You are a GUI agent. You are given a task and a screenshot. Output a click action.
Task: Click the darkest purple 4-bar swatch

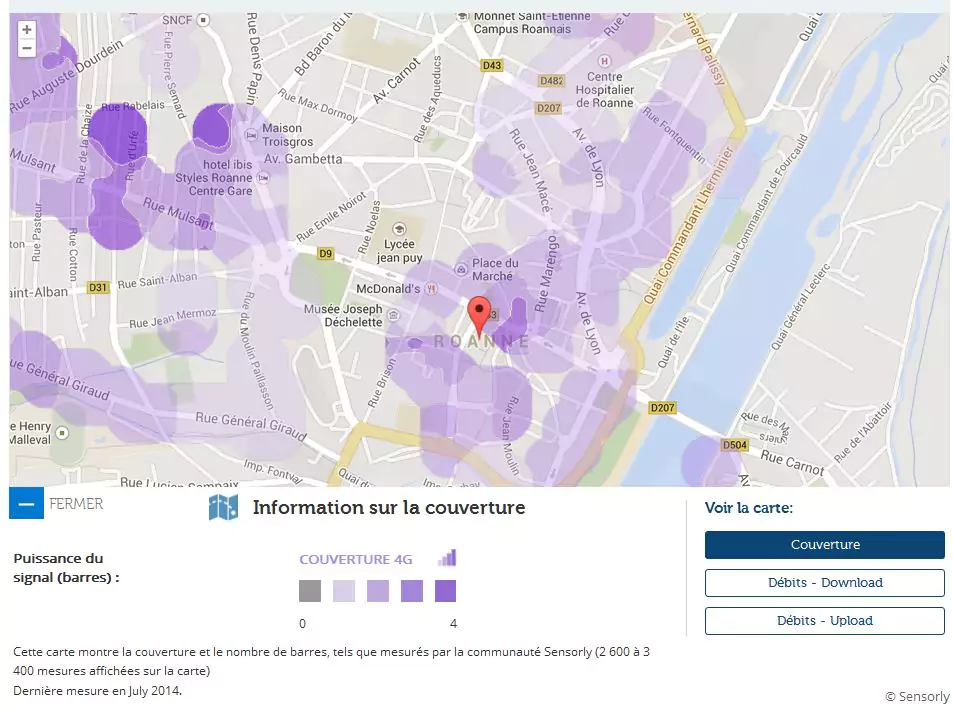pos(445,591)
